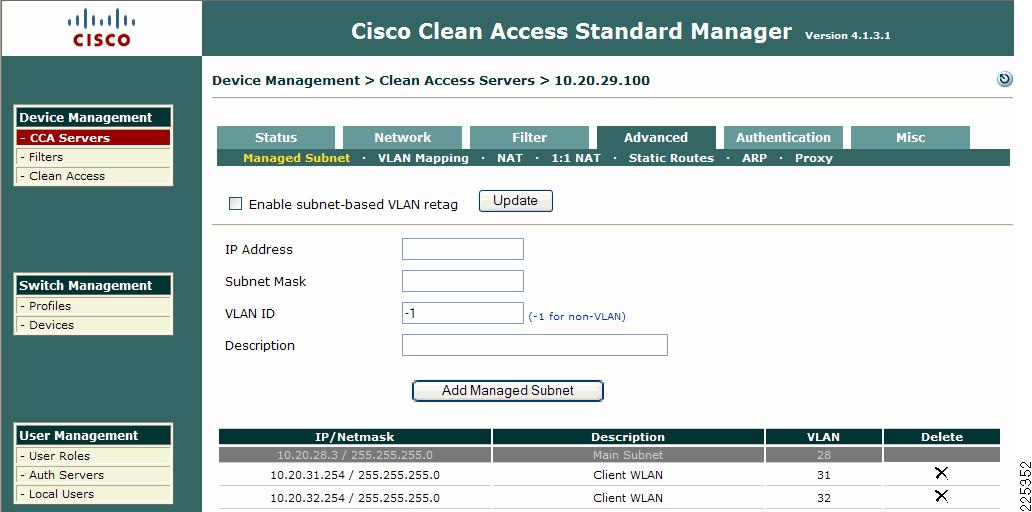Open CCA Servers in sidebar
Image resolution: width=1032 pixels, height=512 pixels.
[x=93, y=138]
